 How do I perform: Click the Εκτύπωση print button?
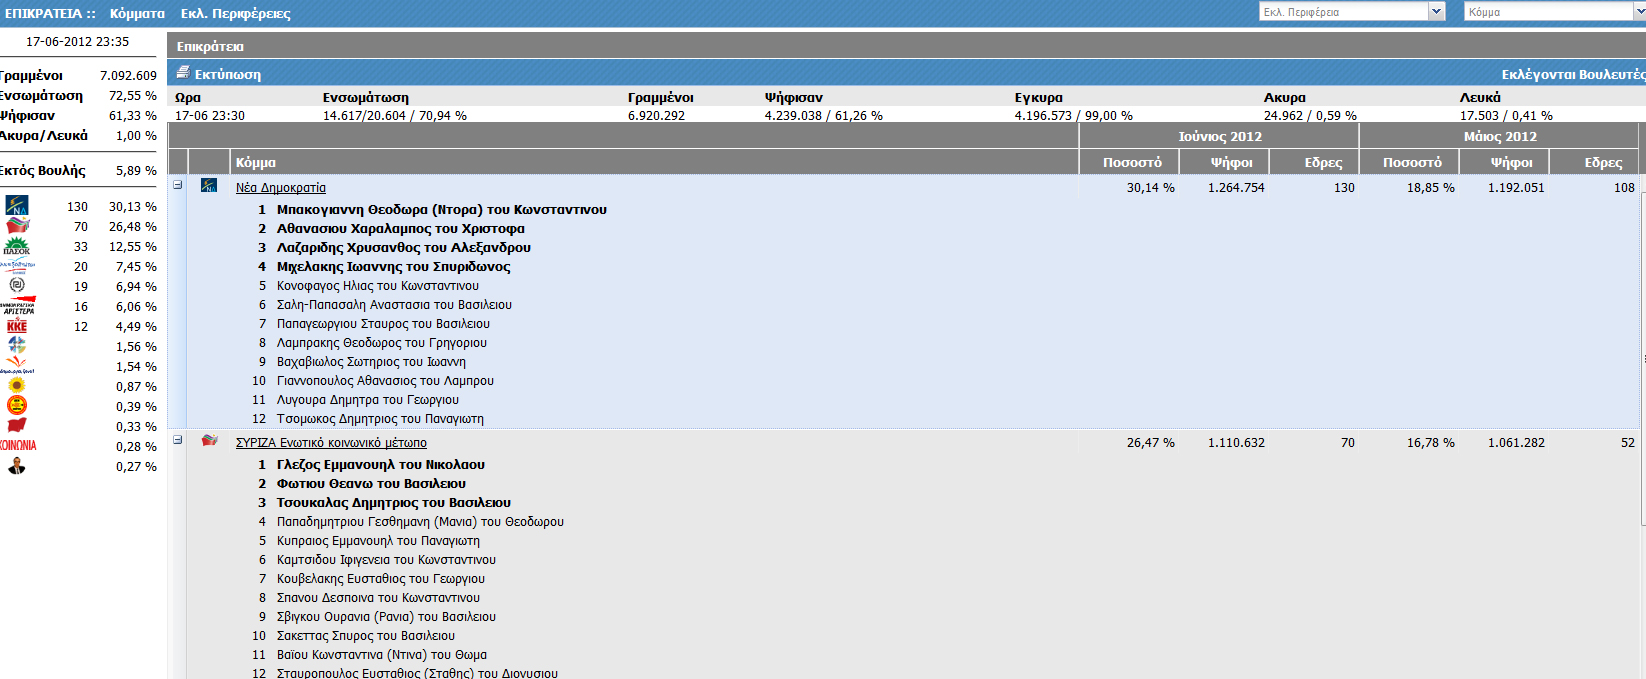[227, 74]
